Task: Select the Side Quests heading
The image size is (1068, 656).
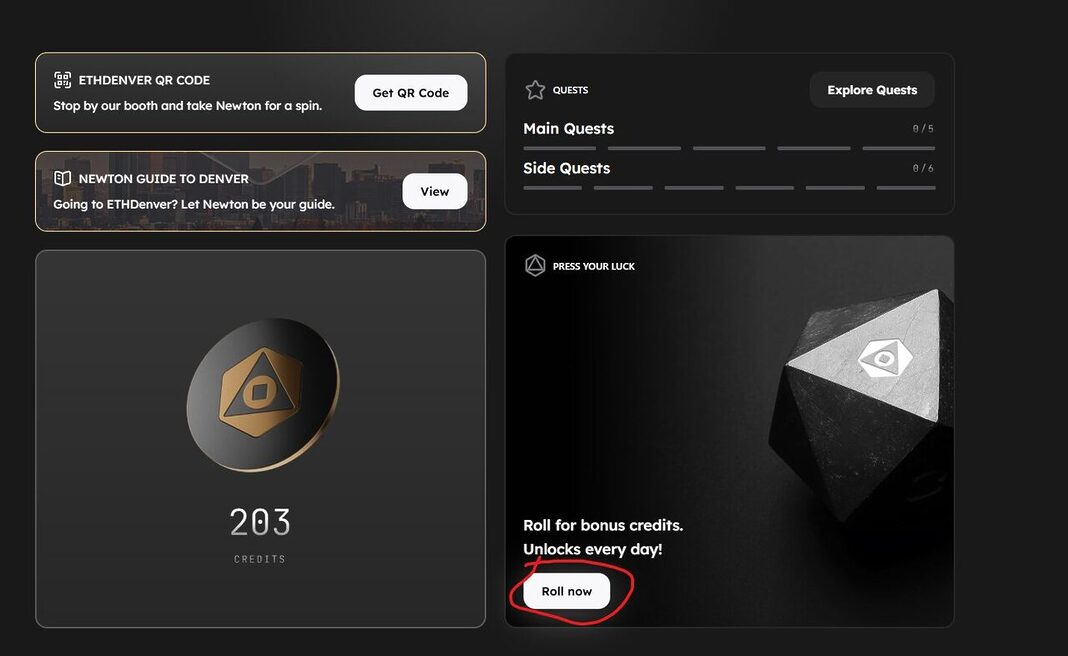Action: (x=567, y=168)
